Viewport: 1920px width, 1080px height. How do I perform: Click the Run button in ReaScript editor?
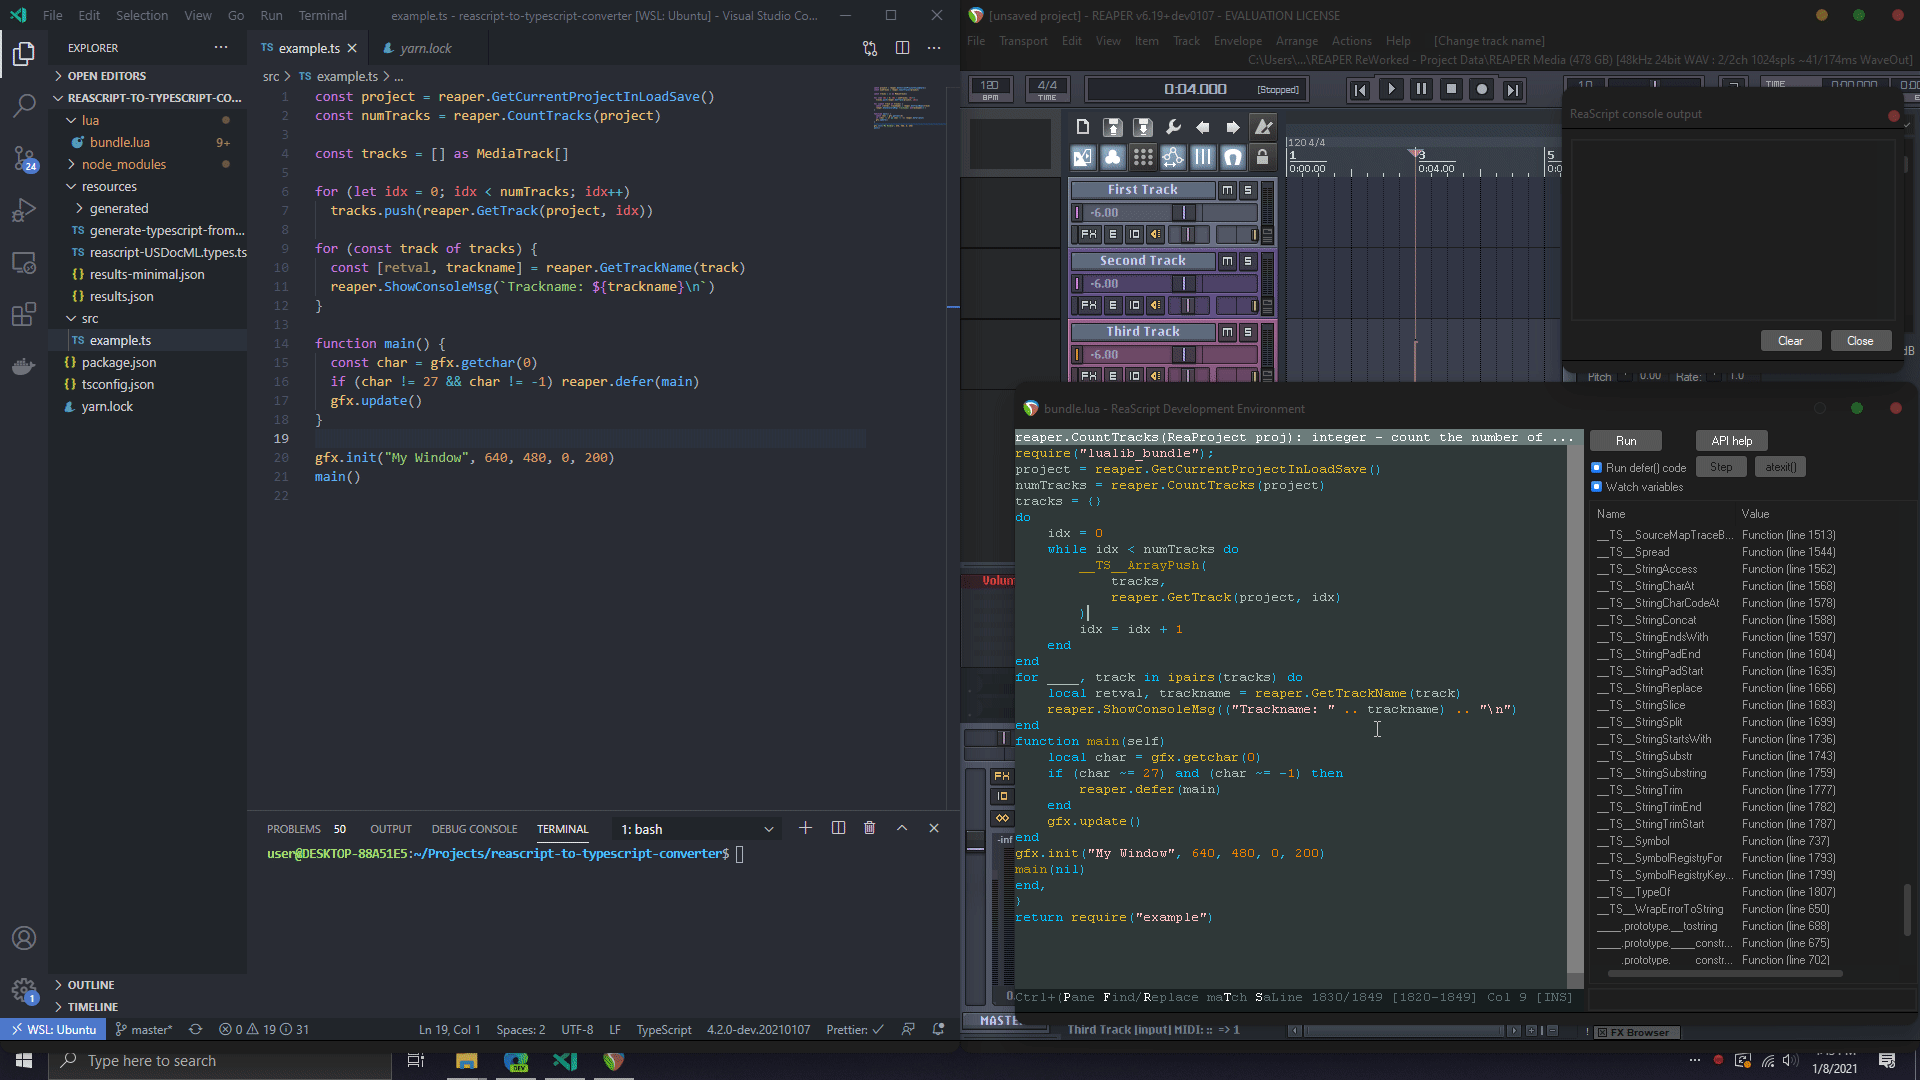(x=1625, y=441)
